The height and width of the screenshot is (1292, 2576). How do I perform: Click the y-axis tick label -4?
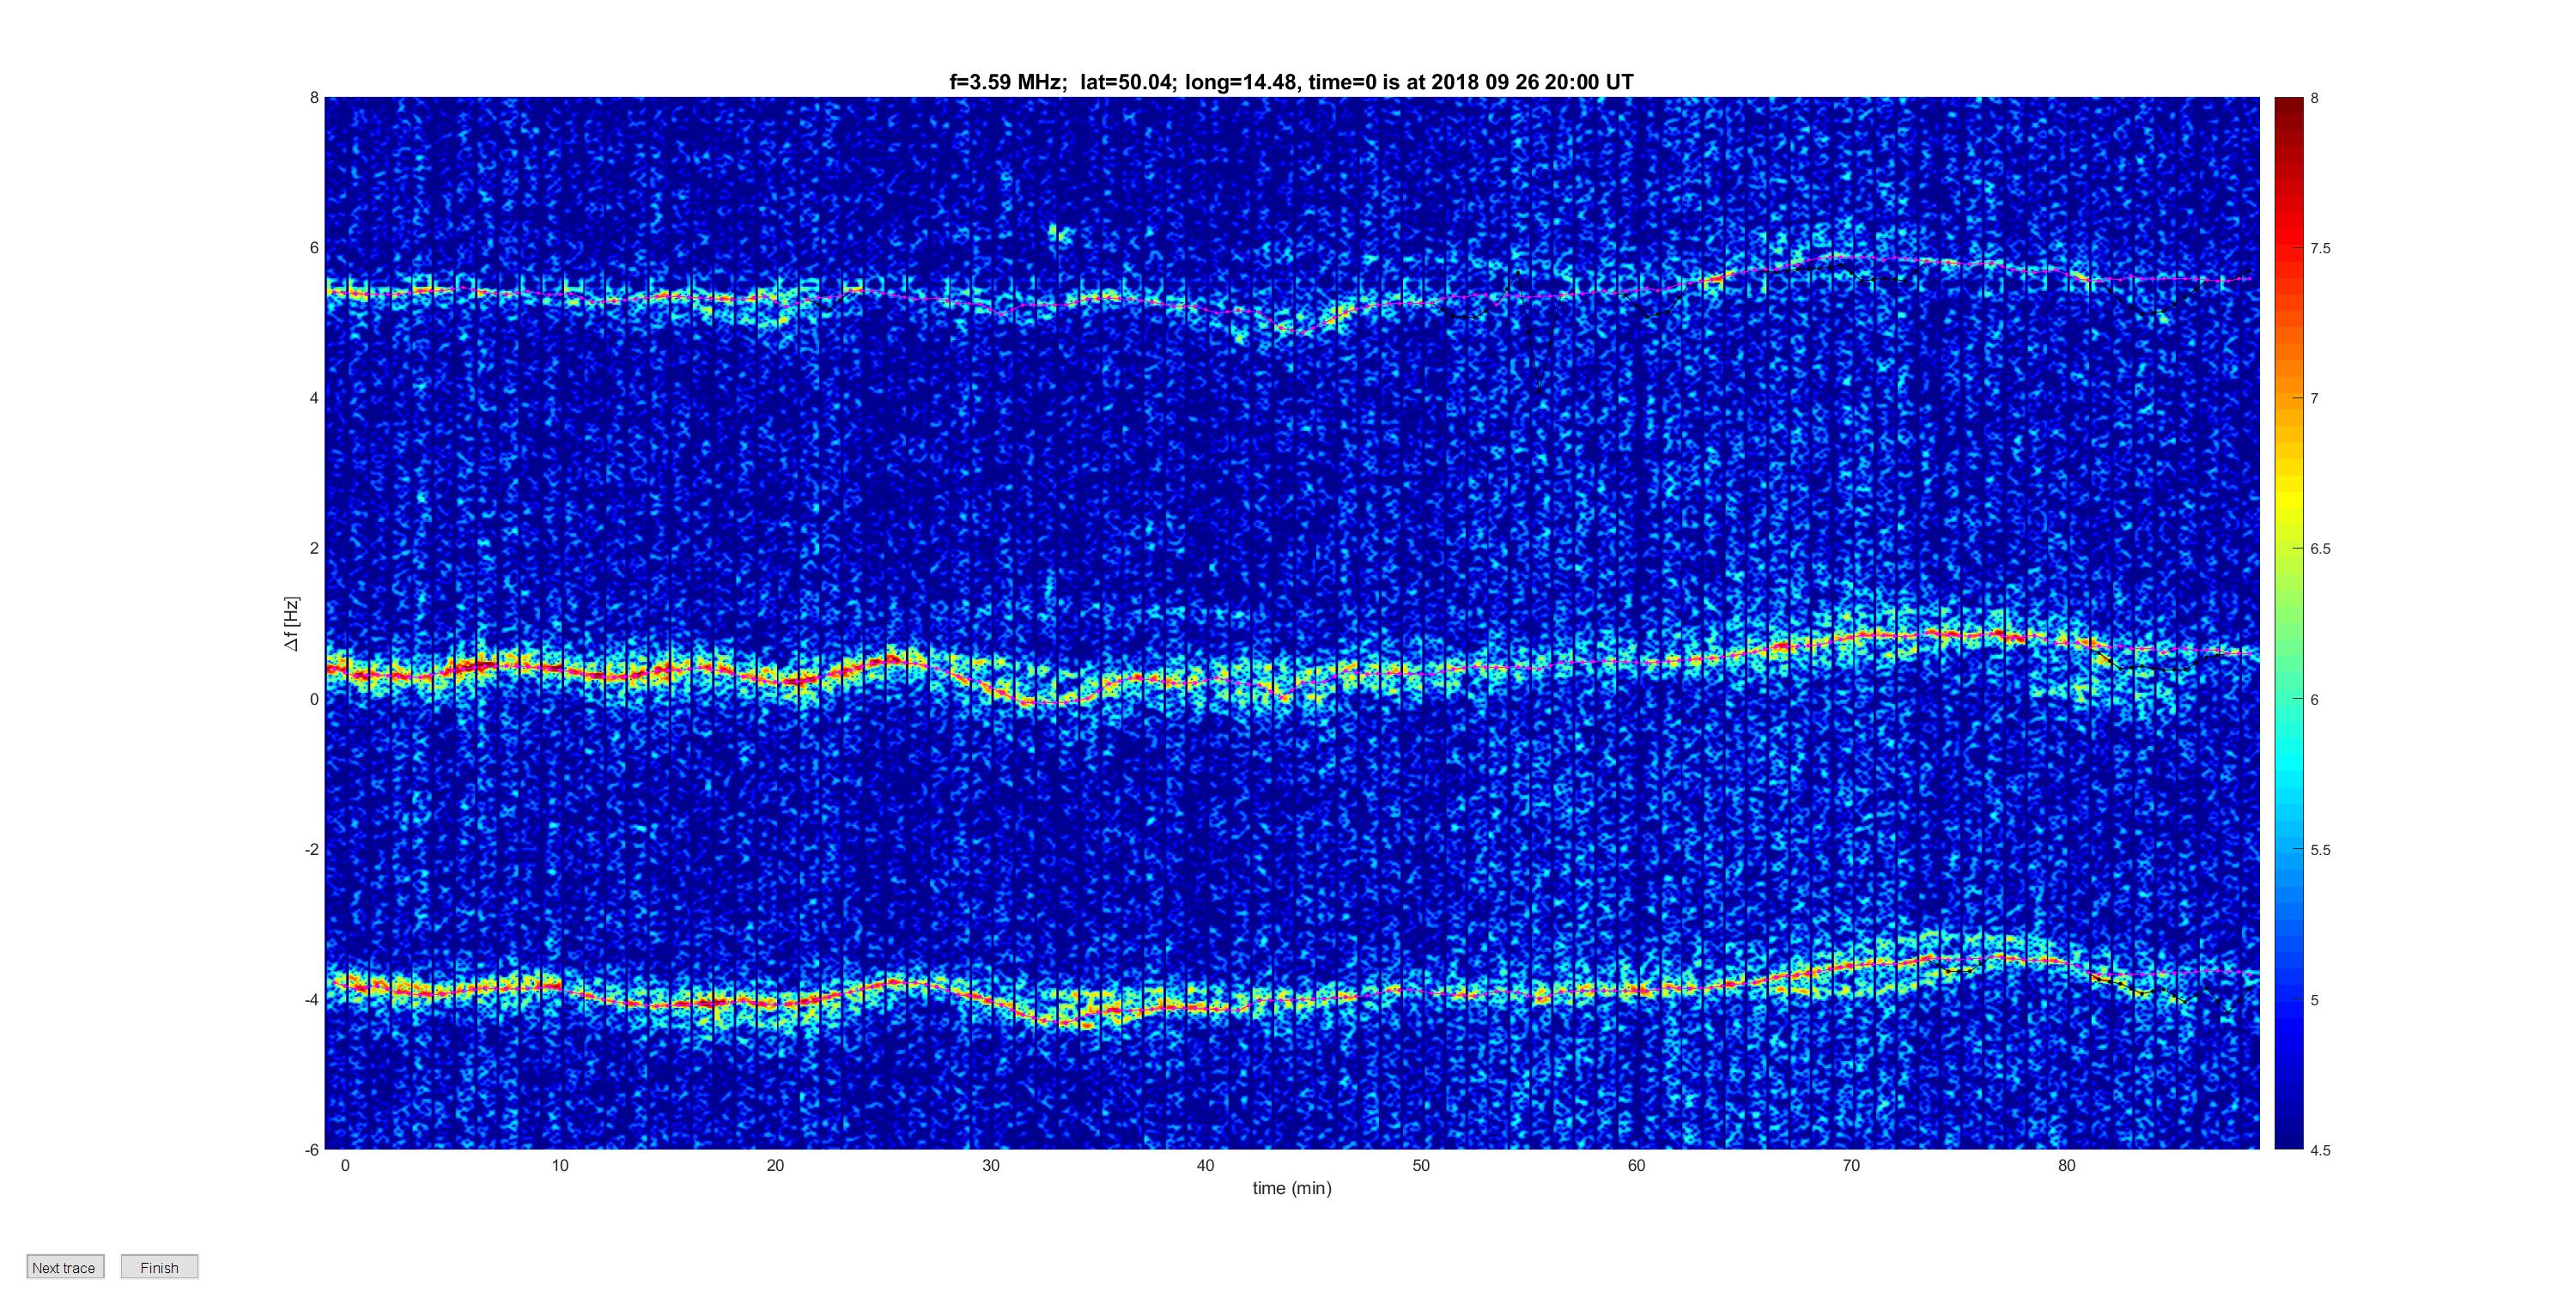311,1000
